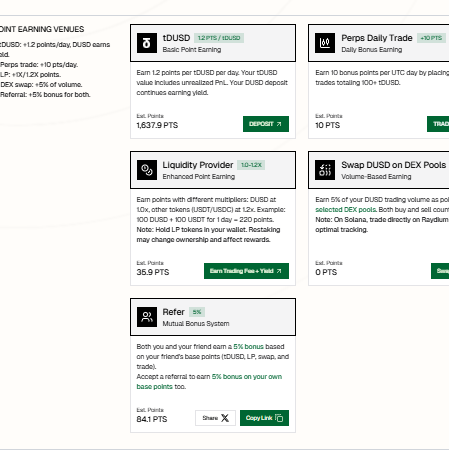Image resolution: width=449 pixels, height=450 pixels.
Task: Click the 5% bonus link in Refer card
Action: [x=248, y=347]
